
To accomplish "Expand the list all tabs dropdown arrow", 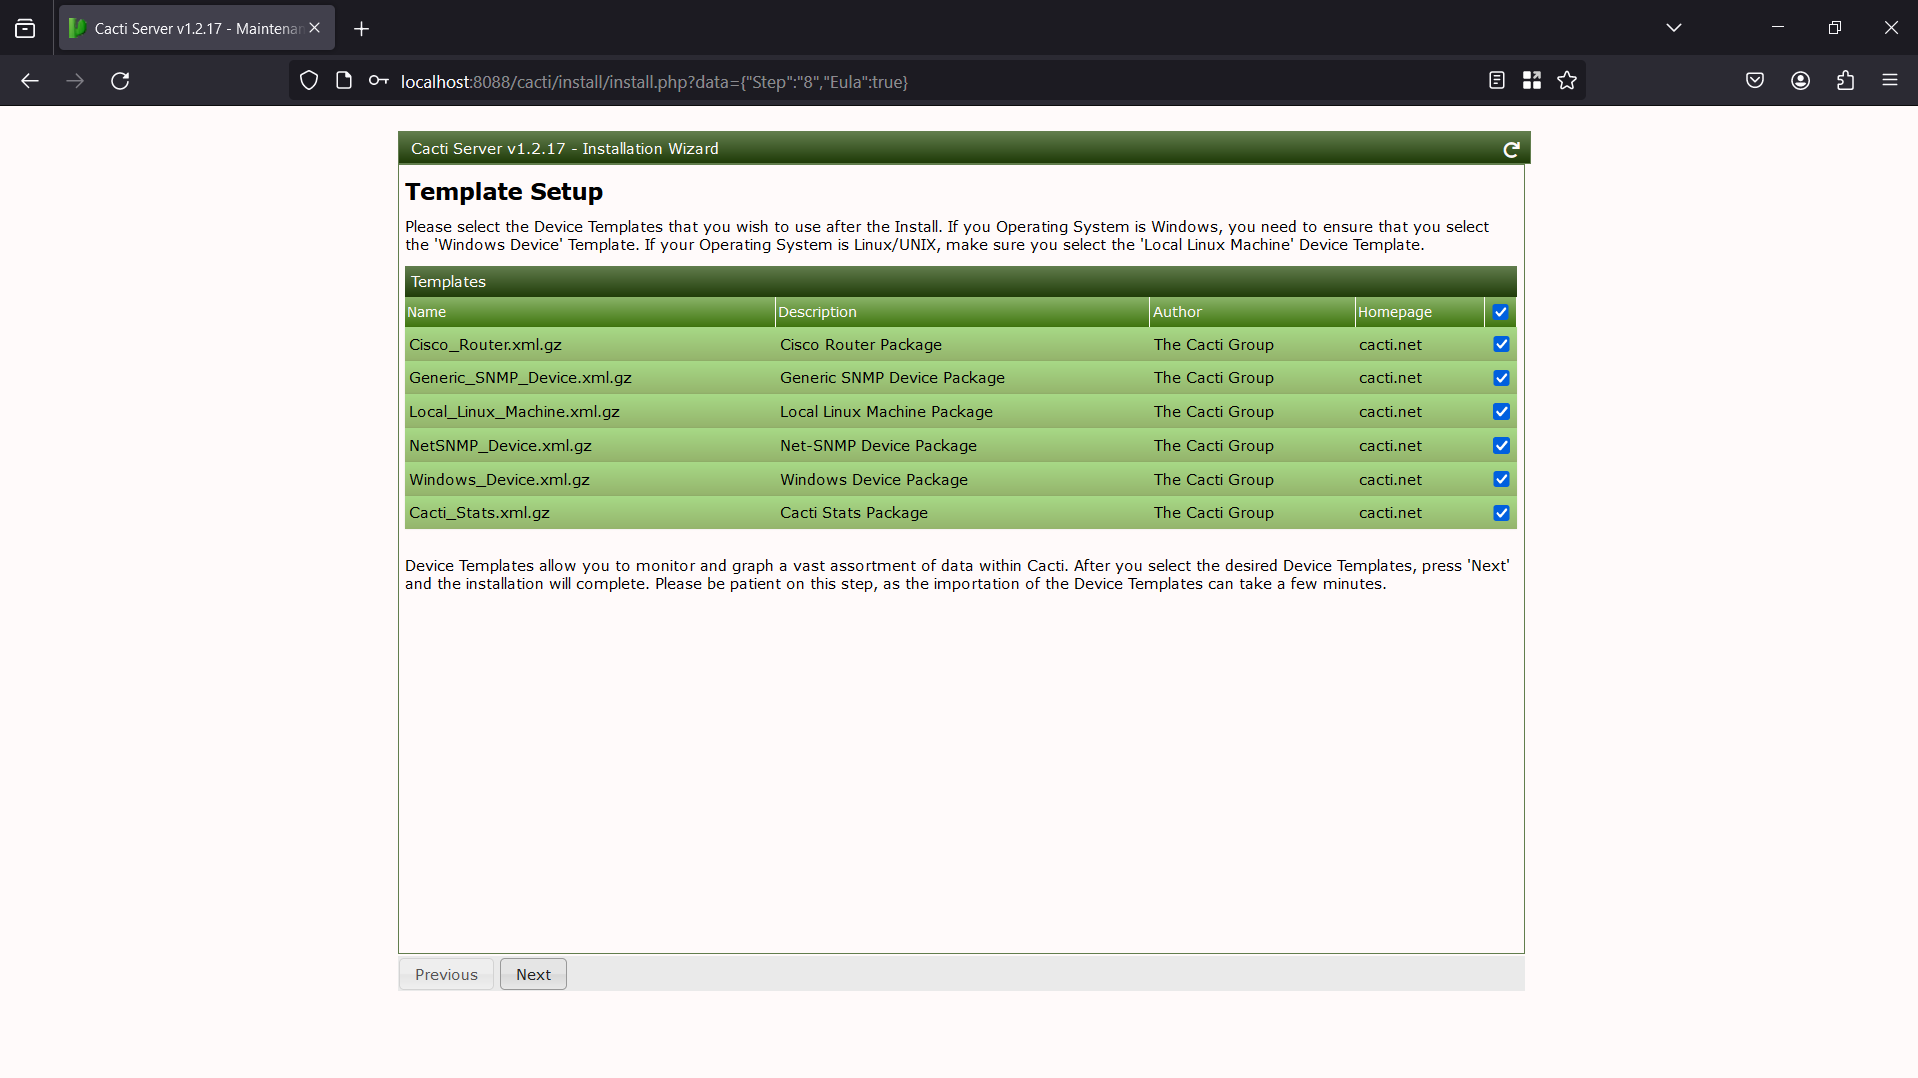I will click(1674, 28).
